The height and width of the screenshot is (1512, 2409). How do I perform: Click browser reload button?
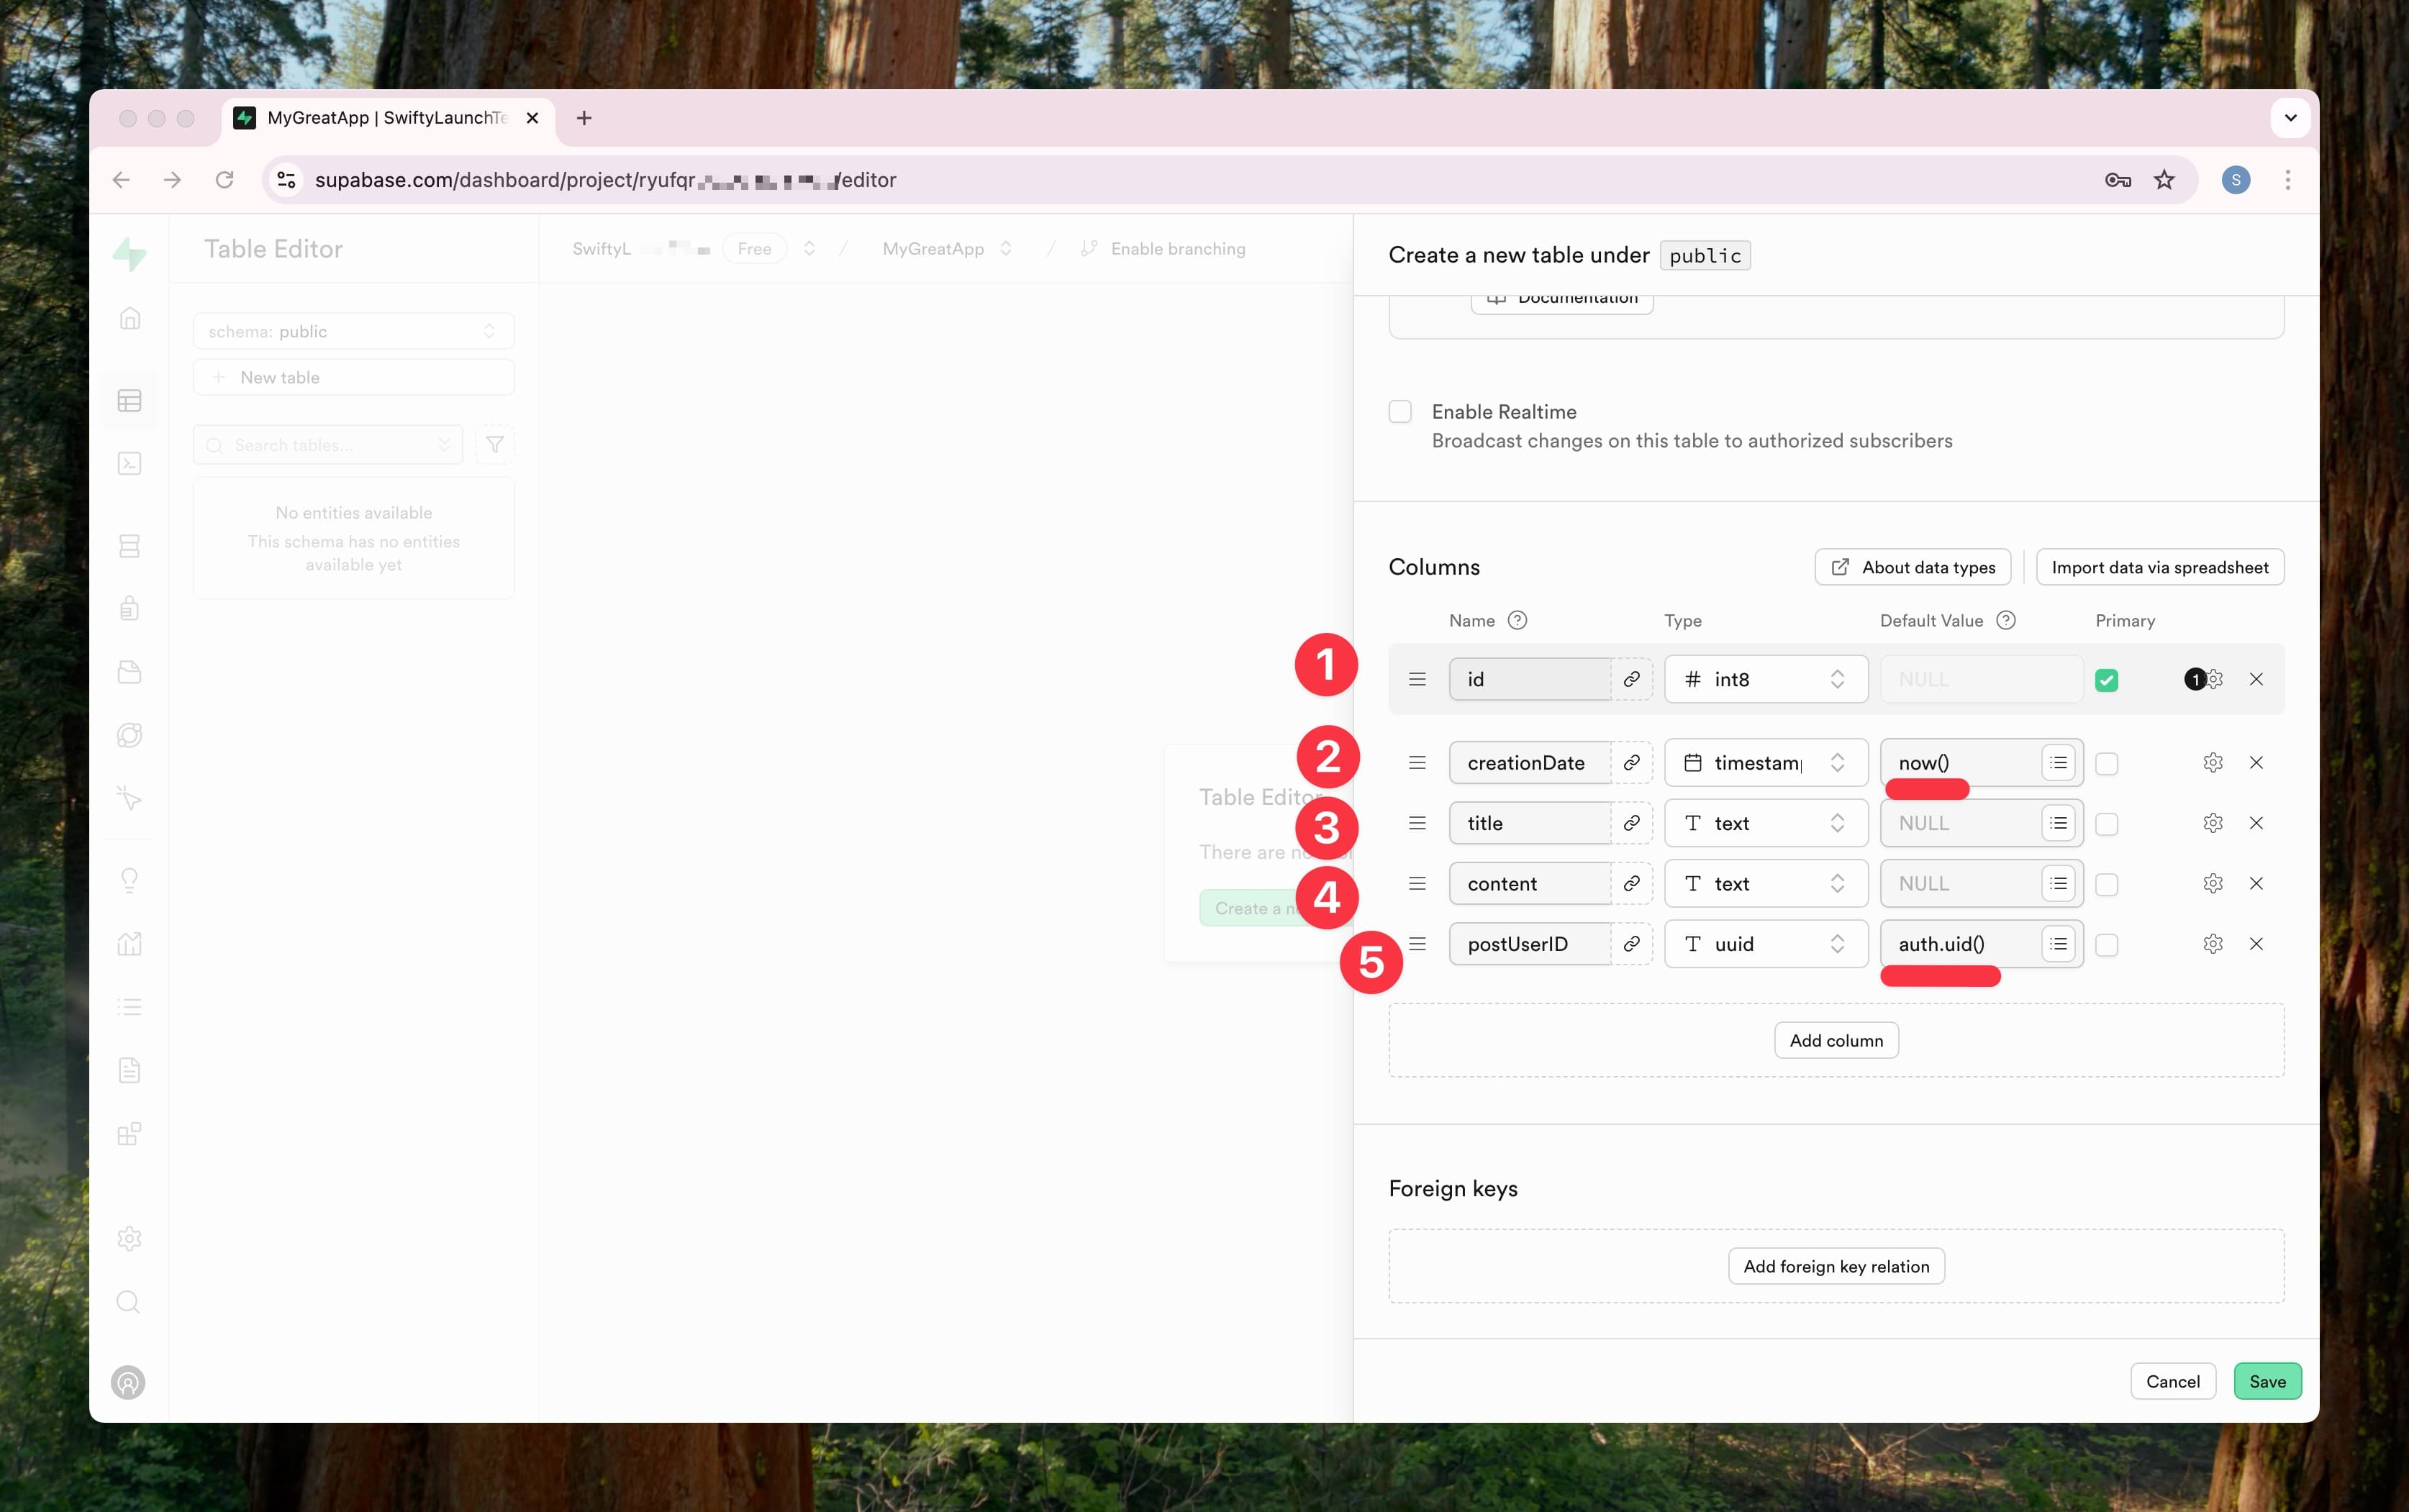(x=224, y=180)
